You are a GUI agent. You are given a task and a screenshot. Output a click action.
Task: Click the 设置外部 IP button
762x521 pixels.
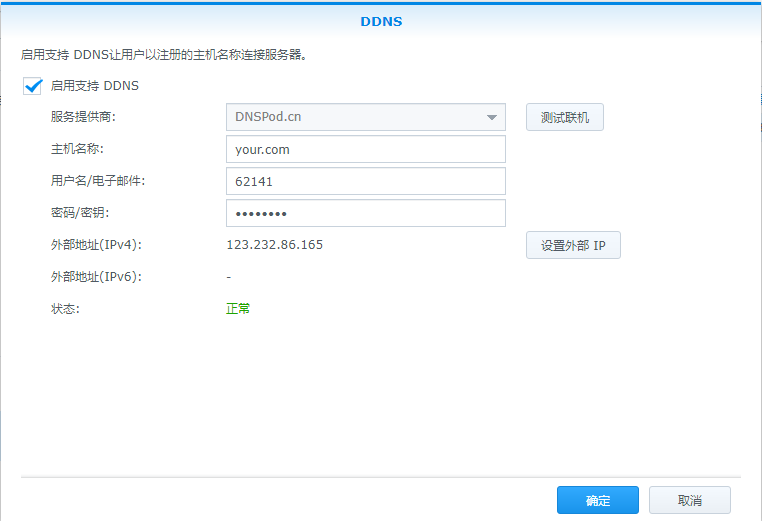pos(573,246)
